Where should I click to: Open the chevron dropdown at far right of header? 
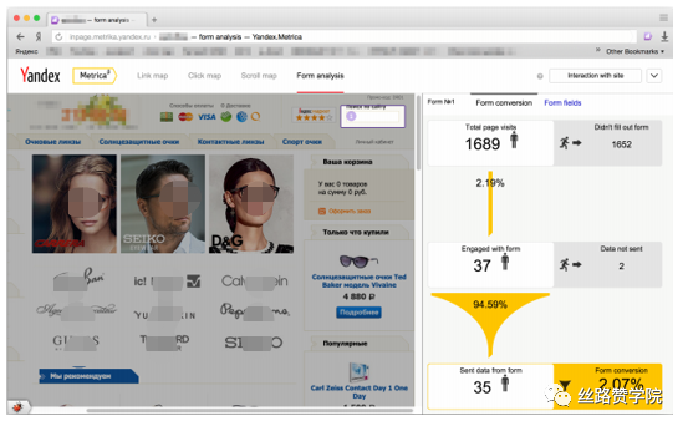[x=655, y=75]
